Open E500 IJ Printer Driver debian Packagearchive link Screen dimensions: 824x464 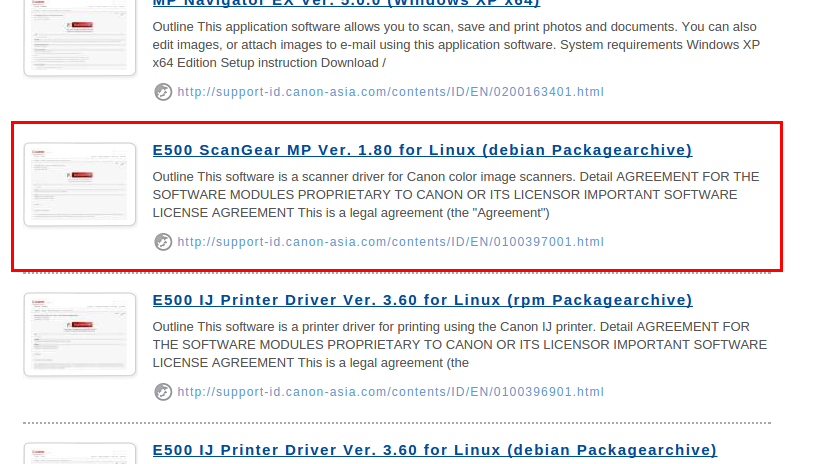pyautogui.click(x=435, y=450)
